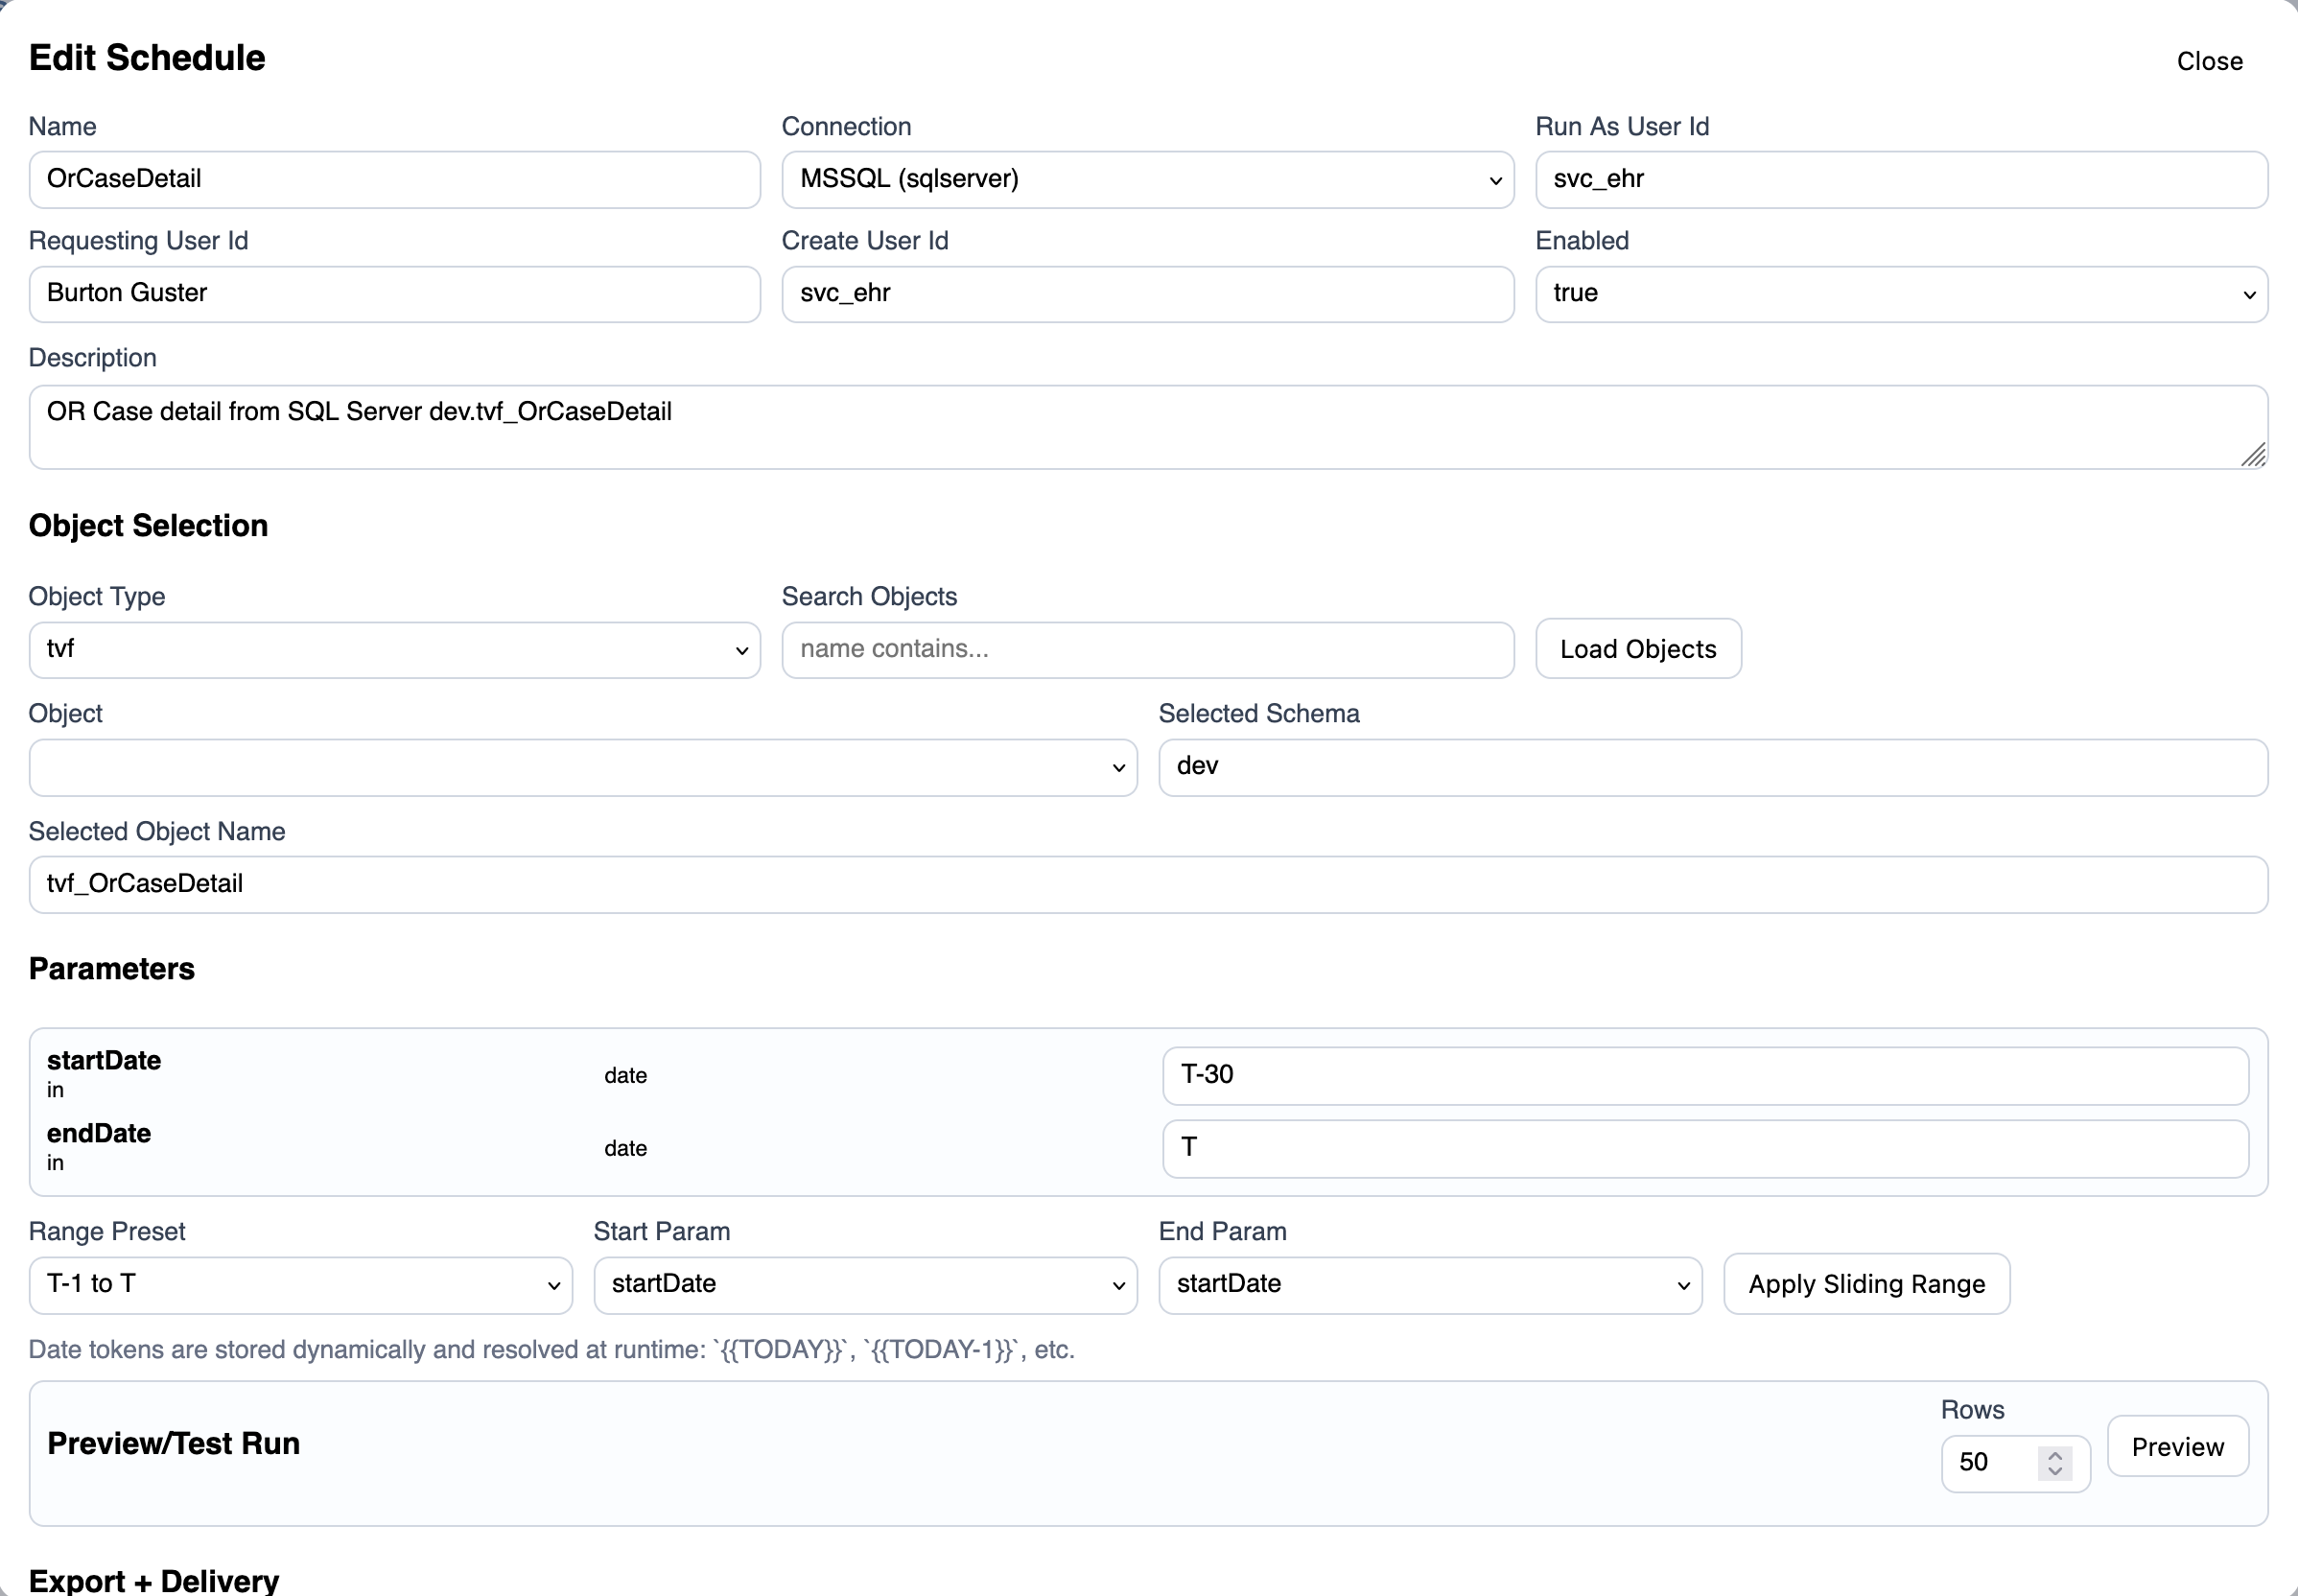Image resolution: width=2298 pixels, height=1596 pixels.
Task: Run the Preview test
Action: [x=2176, y=1446]
